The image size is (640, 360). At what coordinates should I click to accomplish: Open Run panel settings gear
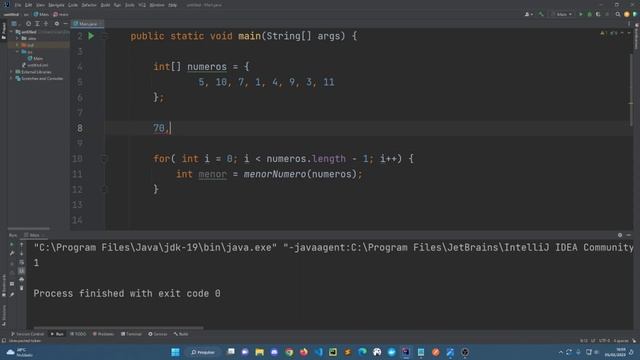tap(620, 235)
